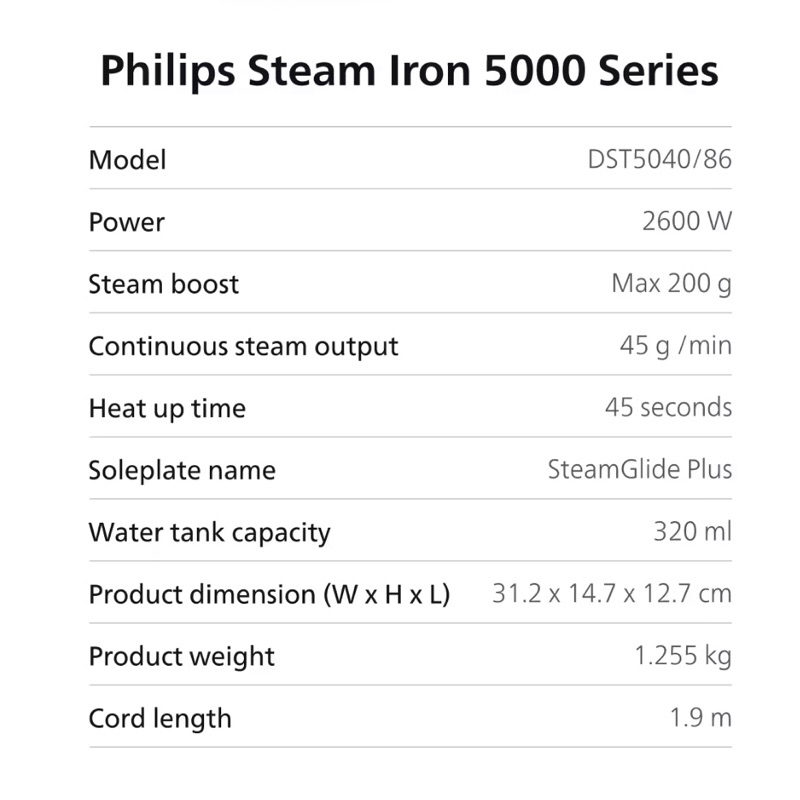Click the Soleplate name label
800x800 pixels.
coord(181,470)
